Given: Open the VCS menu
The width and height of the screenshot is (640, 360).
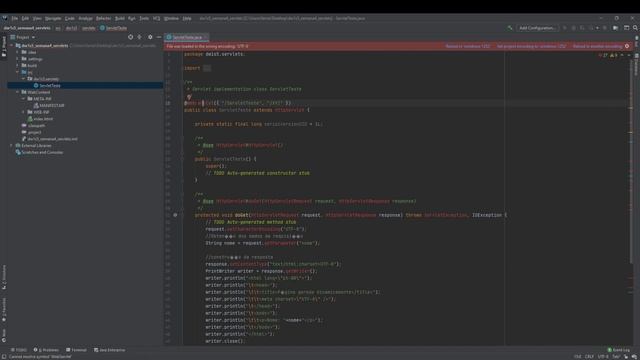Looking at the screenshot, I should 156,18.
